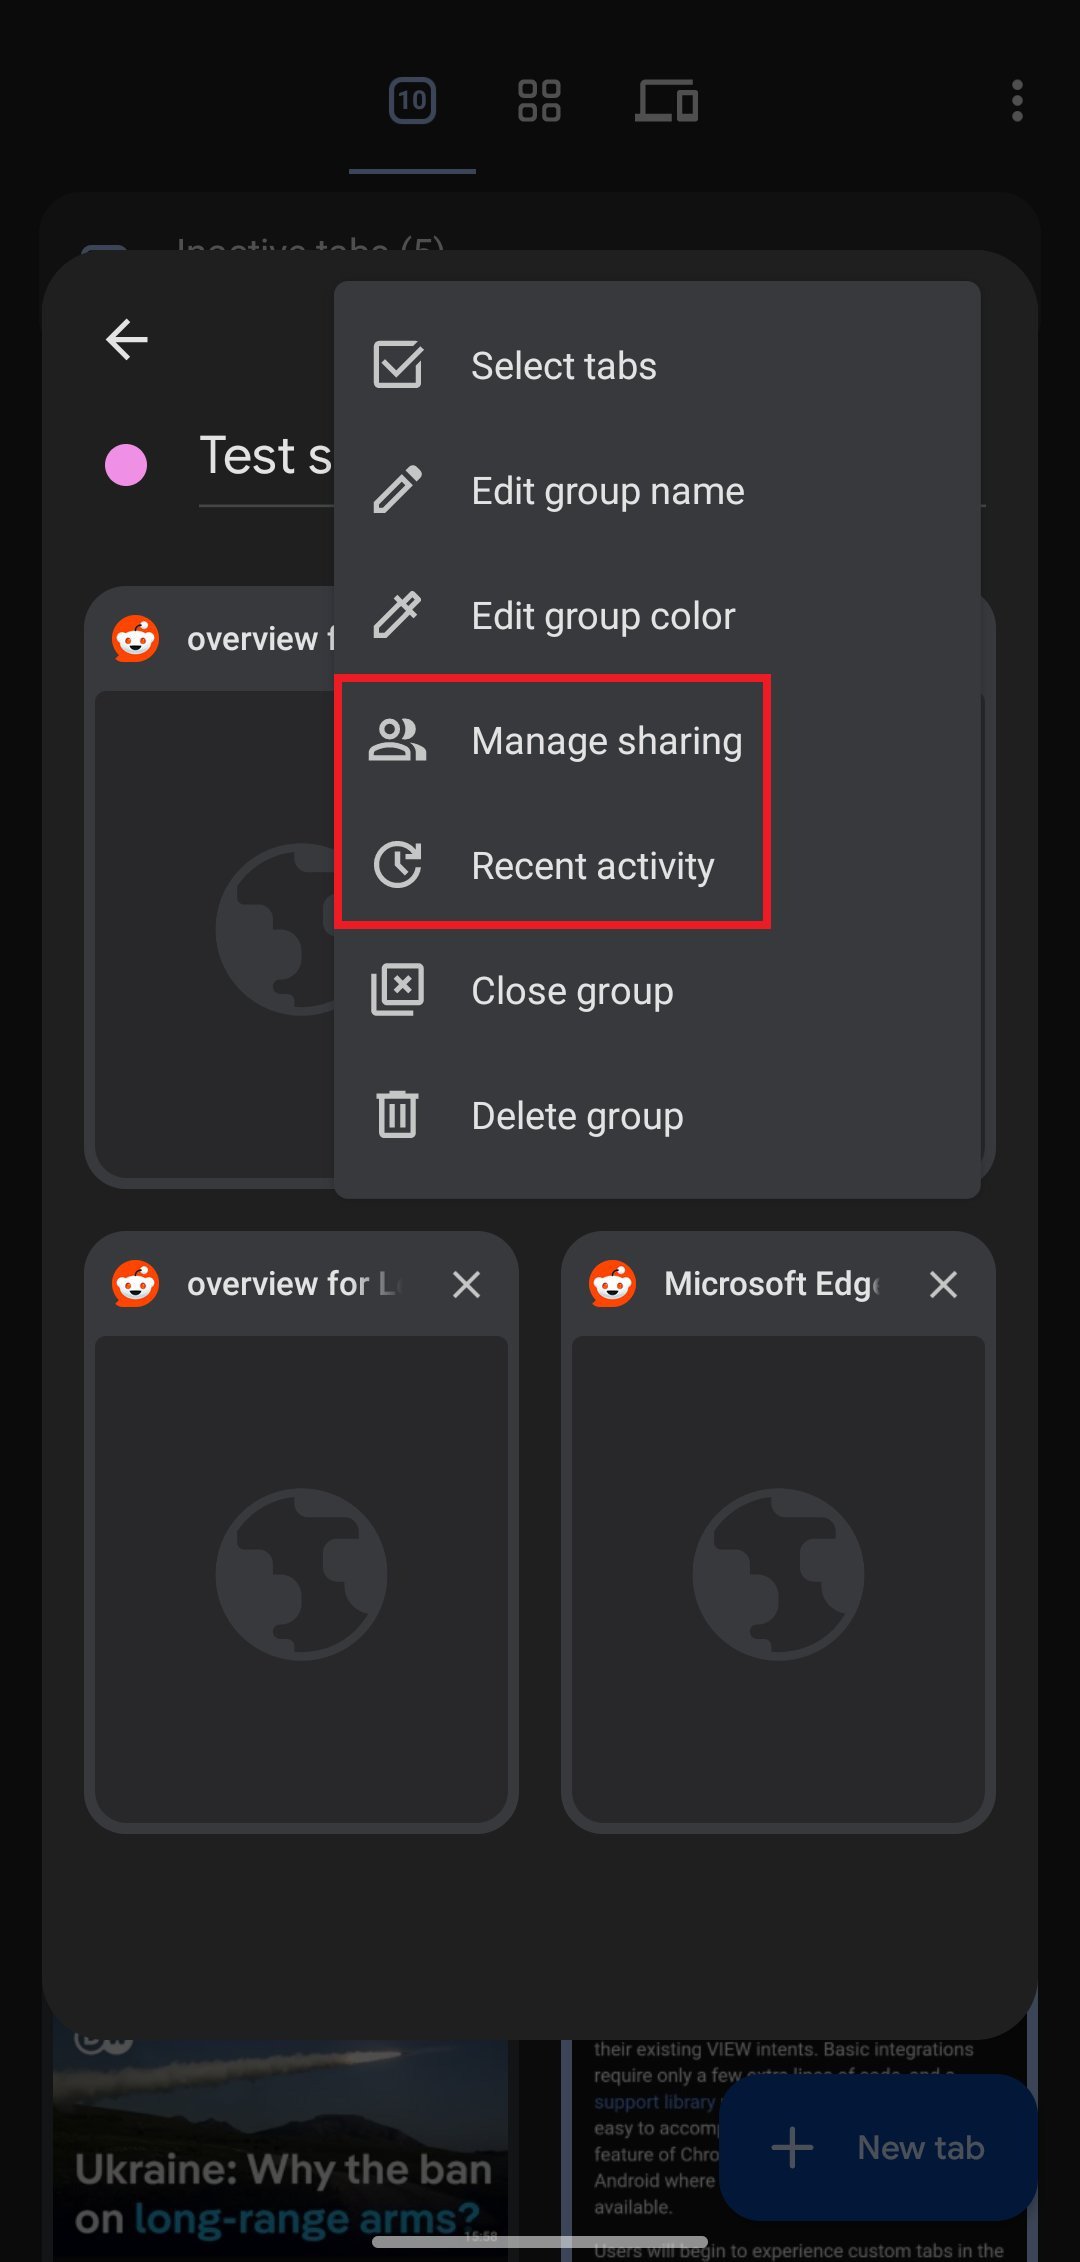Image resolution: width=1080 pixels, height=2262 pixels.
Task: Click the Edit group color eyedropper icon
Action: (397, 616)
